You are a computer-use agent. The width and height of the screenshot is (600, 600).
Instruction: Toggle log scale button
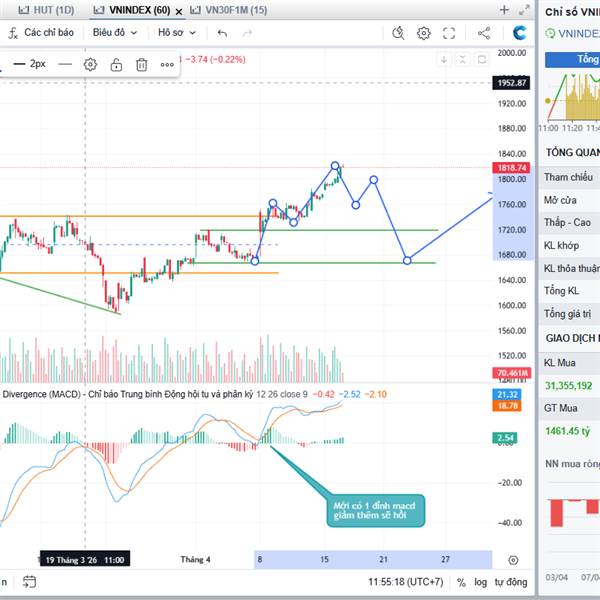click(481, 582)
